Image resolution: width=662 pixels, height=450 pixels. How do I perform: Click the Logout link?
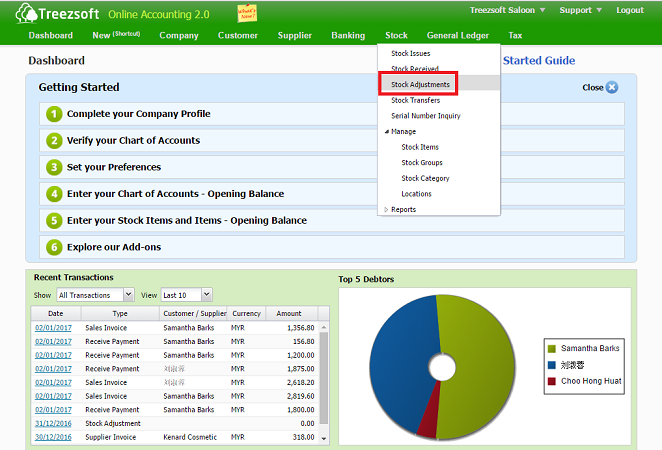630,10
